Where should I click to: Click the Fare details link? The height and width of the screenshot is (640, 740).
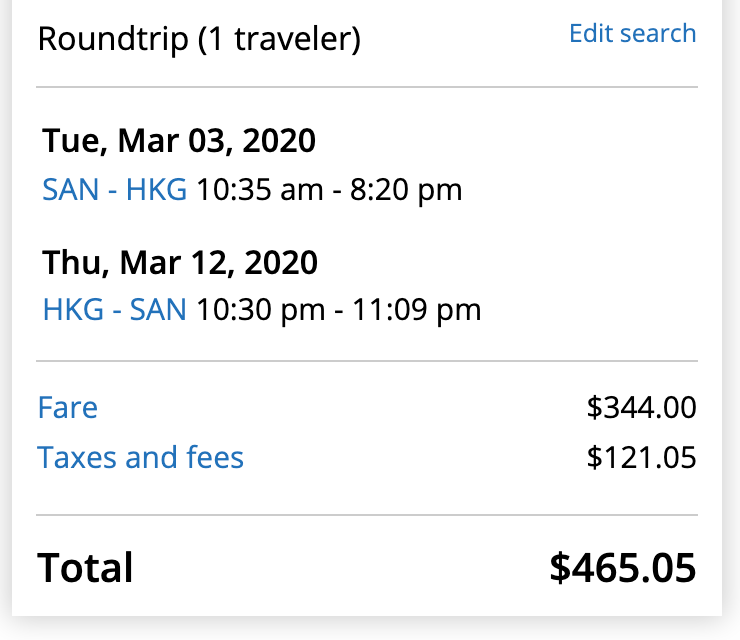coord(68,407)
